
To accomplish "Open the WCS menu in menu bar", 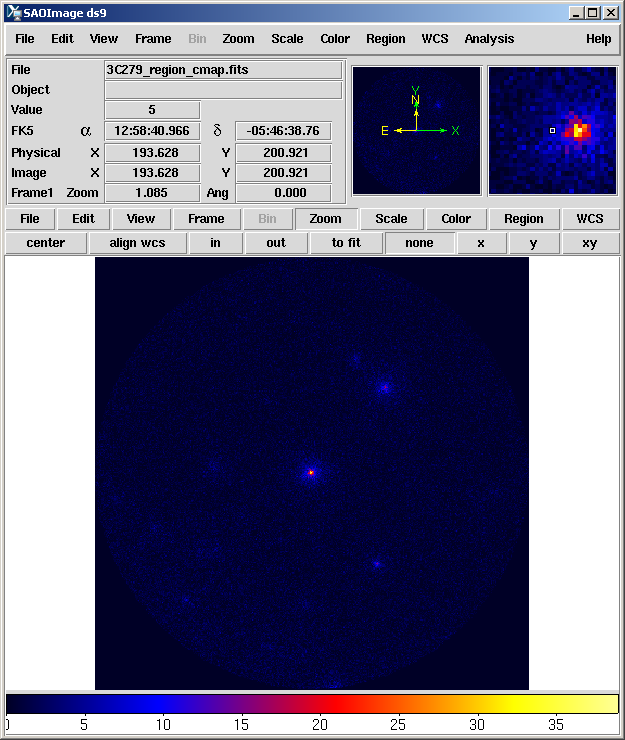I will (435, 39).
